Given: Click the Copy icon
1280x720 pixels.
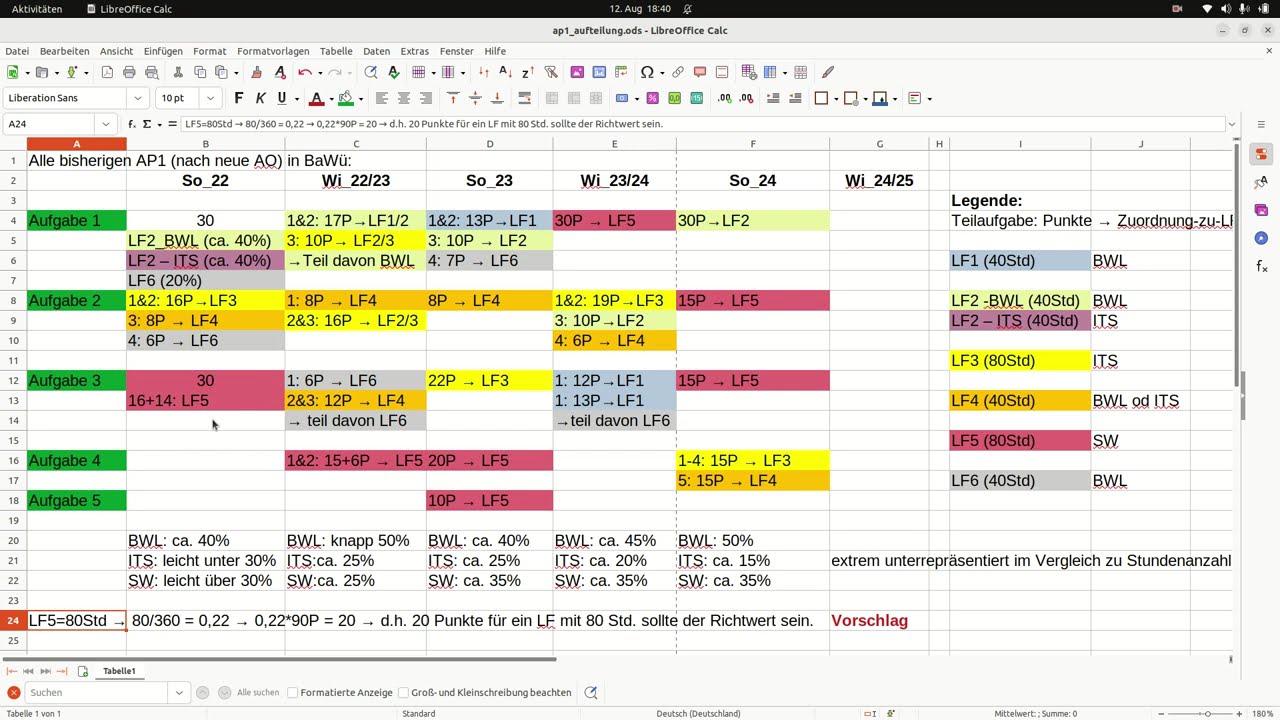Looking at the screenshot, I should pyautogui.click(x=200, y=72).
